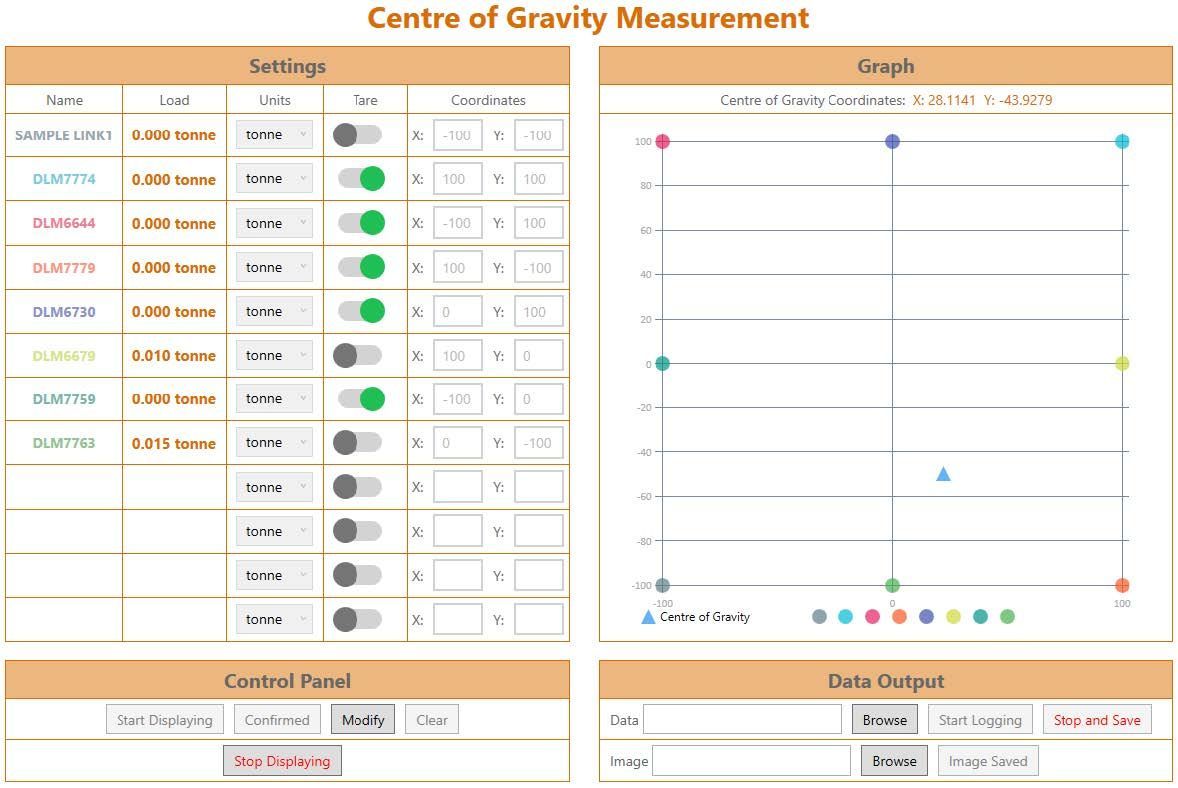1178x788 pixels.
Task: Click the gray dot in the graph legend
Action: click(819, 617)
